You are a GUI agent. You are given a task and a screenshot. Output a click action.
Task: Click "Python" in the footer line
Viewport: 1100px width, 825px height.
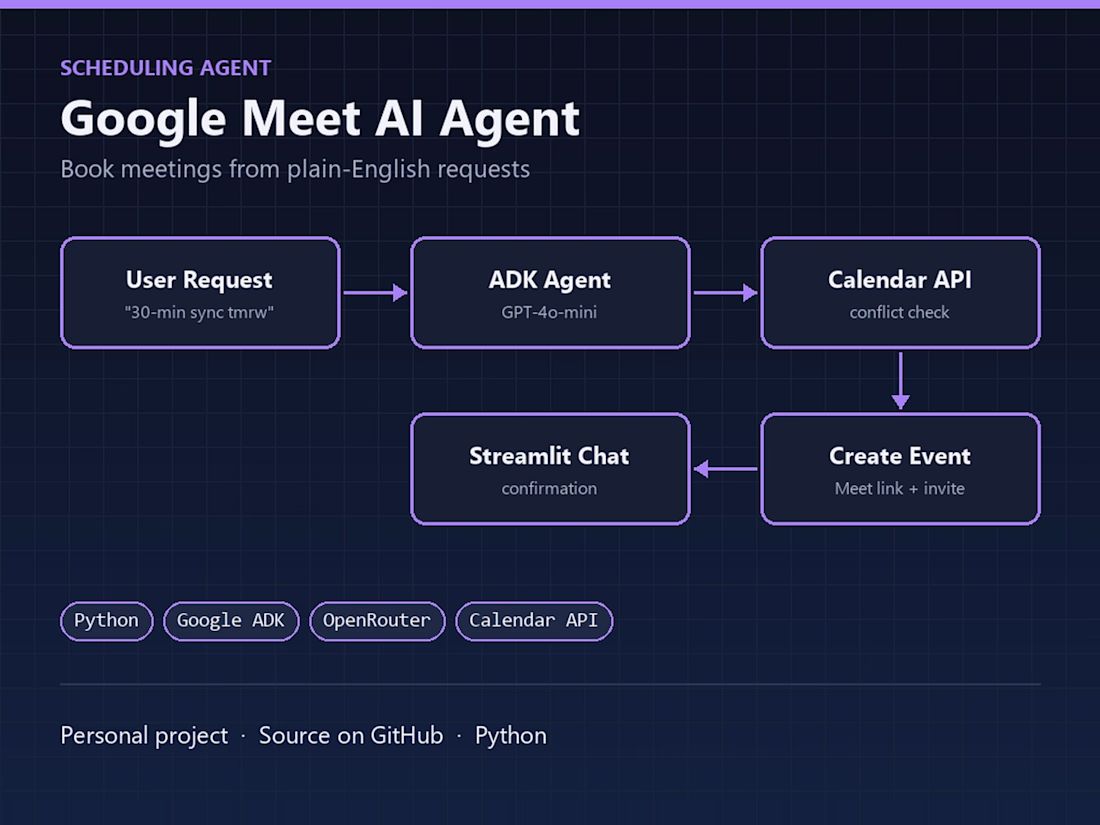[511, 736]
